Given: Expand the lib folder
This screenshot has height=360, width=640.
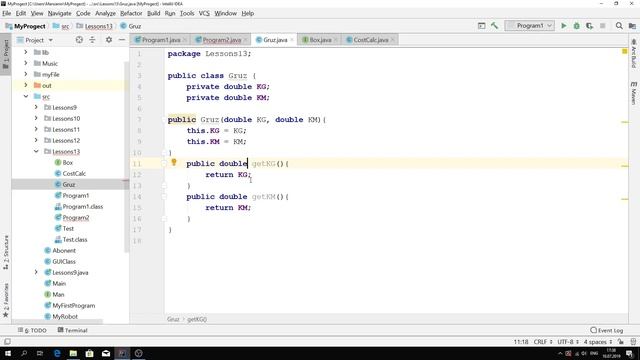Looking at the screenshot, I should tap(26, 52).
